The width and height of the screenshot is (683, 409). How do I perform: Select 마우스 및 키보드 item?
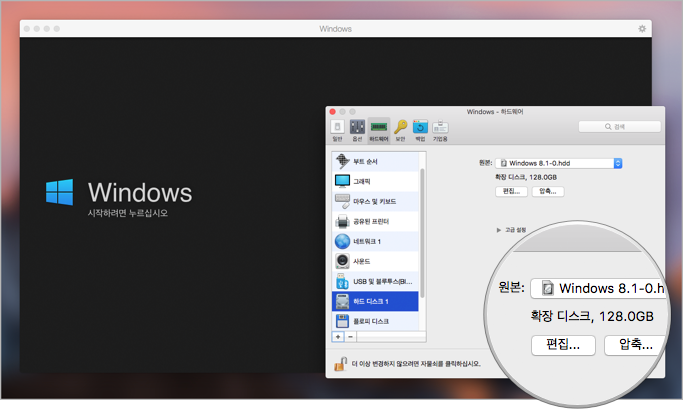coord(375,201)
